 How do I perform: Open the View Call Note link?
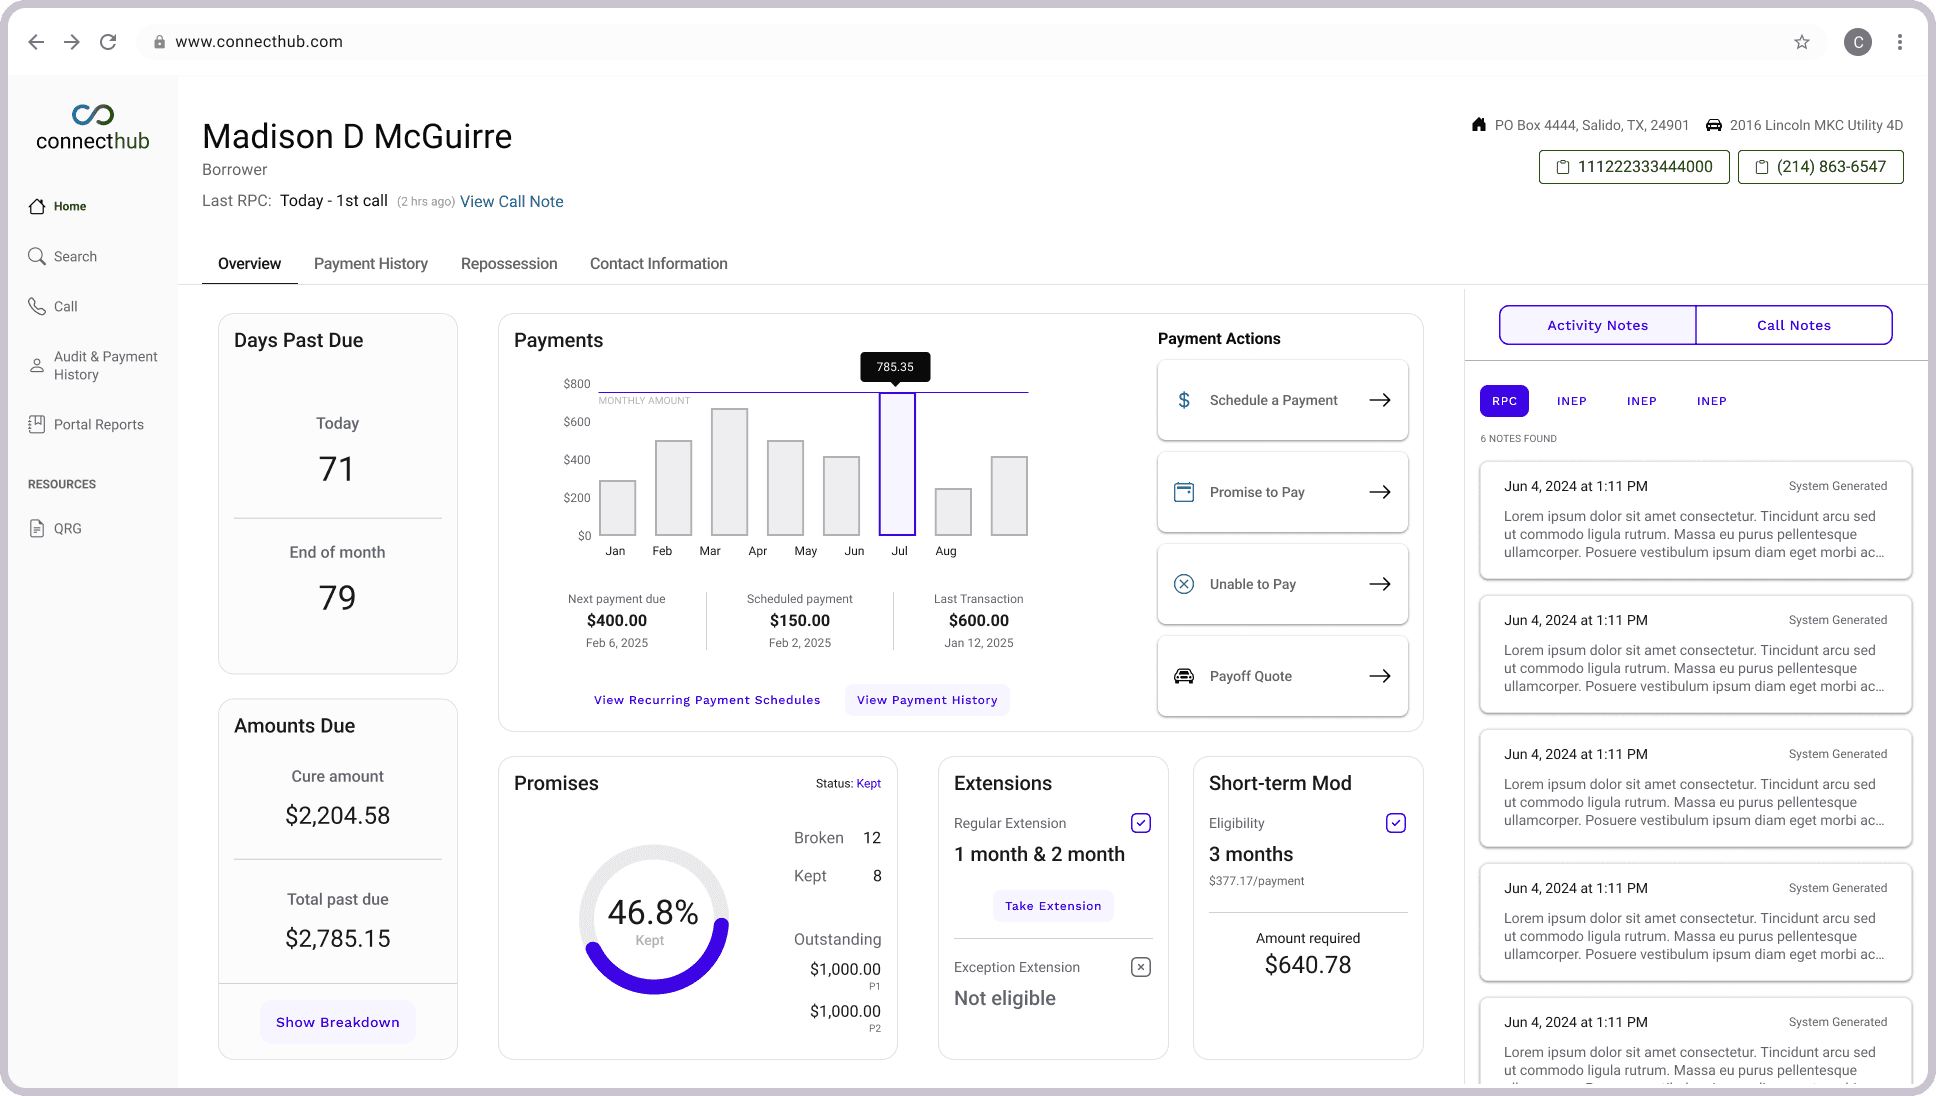[511, 201]
